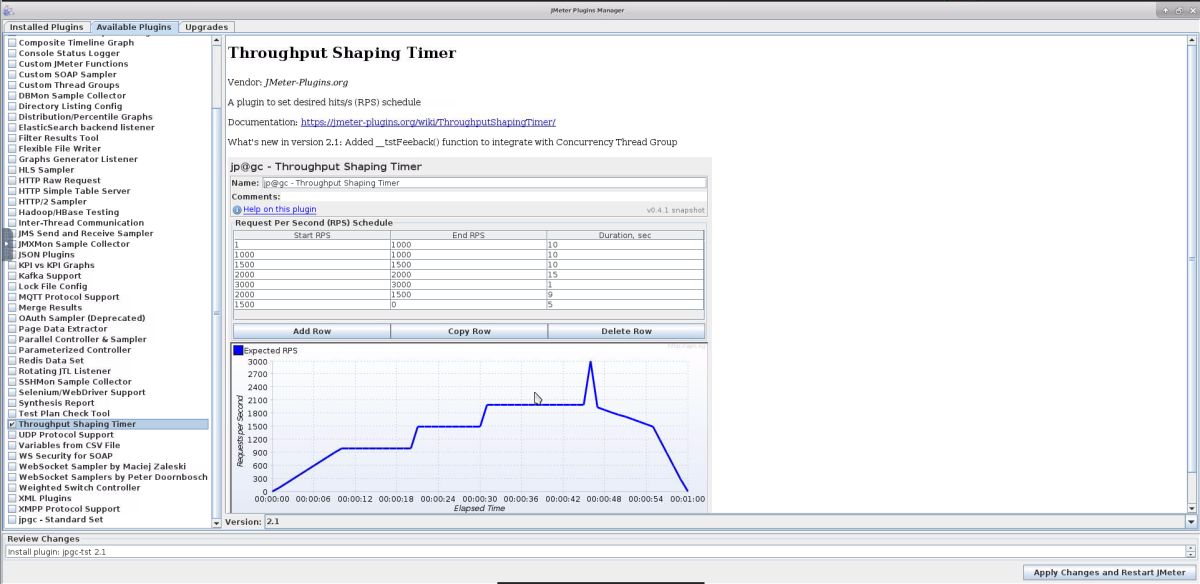This screenshot has height=584, width=1200.
Task: Open the Help on this plugin link
Action: [x=280, y=210]
